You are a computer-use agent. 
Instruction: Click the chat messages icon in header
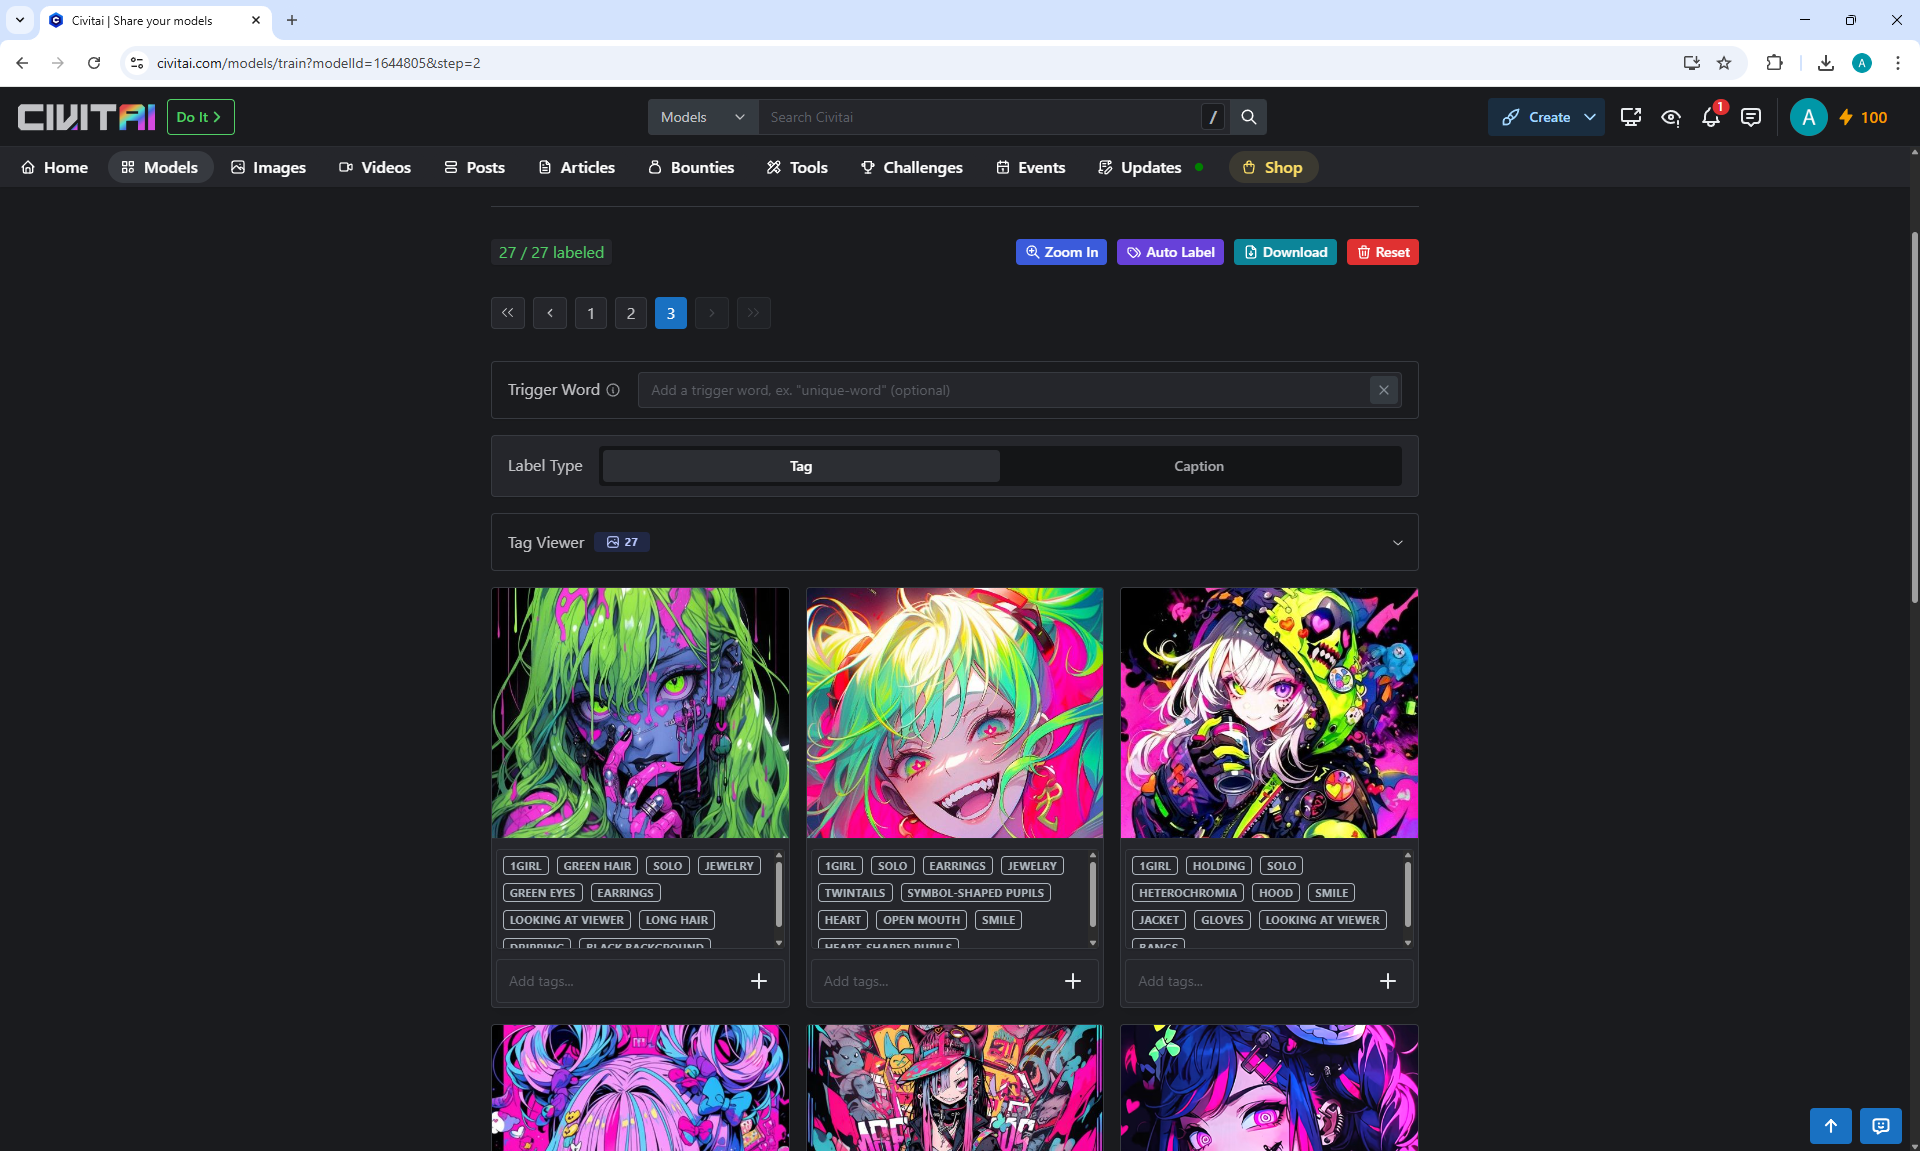click(1750, 118)
